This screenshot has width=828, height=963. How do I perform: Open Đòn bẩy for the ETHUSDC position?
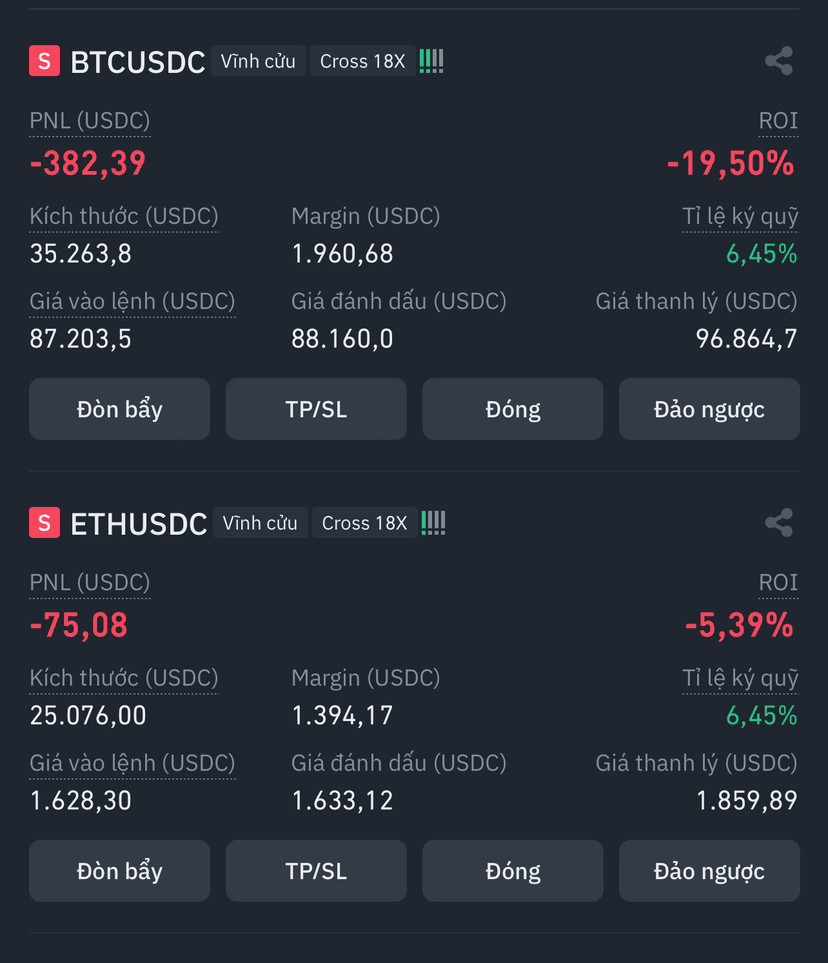(120, 871)
